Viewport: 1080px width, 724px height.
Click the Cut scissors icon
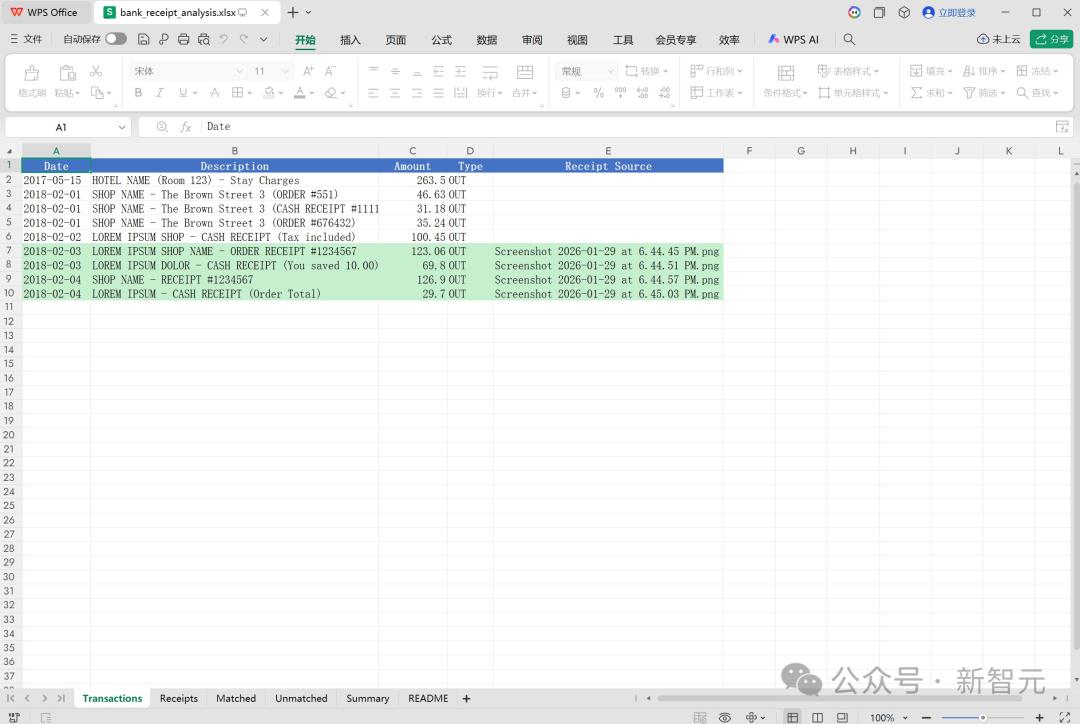pos(96,71)
